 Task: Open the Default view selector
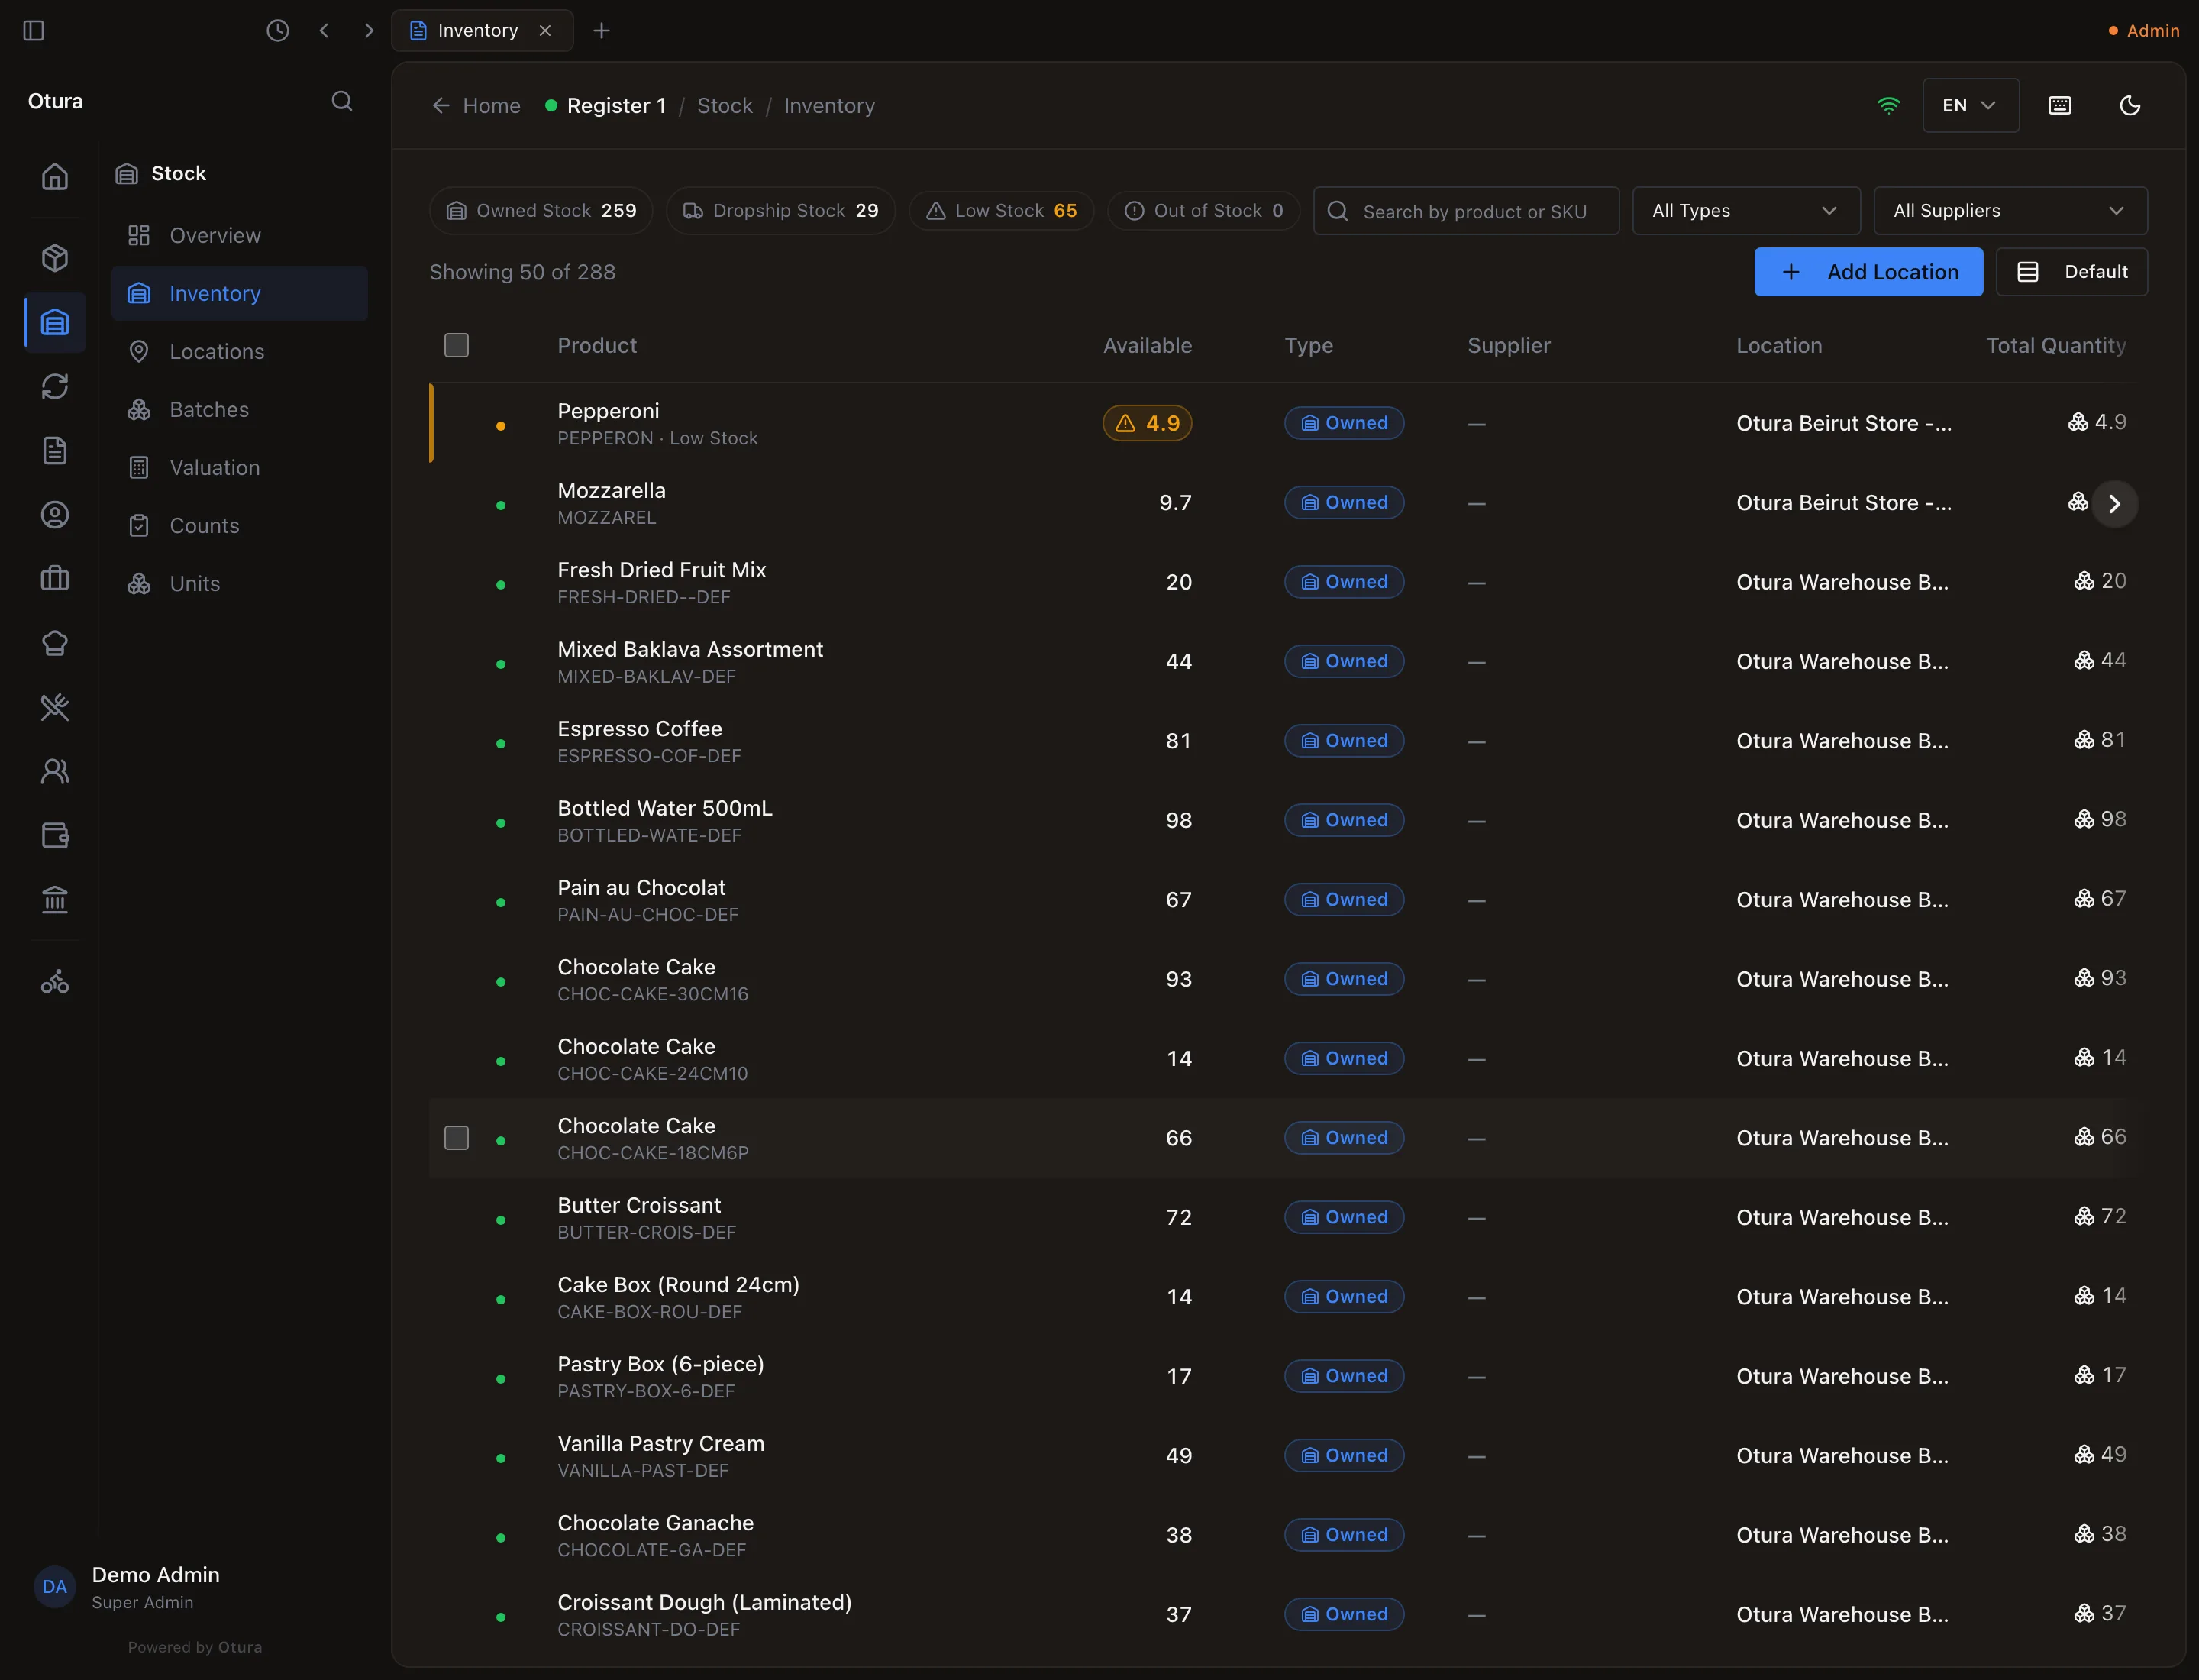[x=2071, y=272]
